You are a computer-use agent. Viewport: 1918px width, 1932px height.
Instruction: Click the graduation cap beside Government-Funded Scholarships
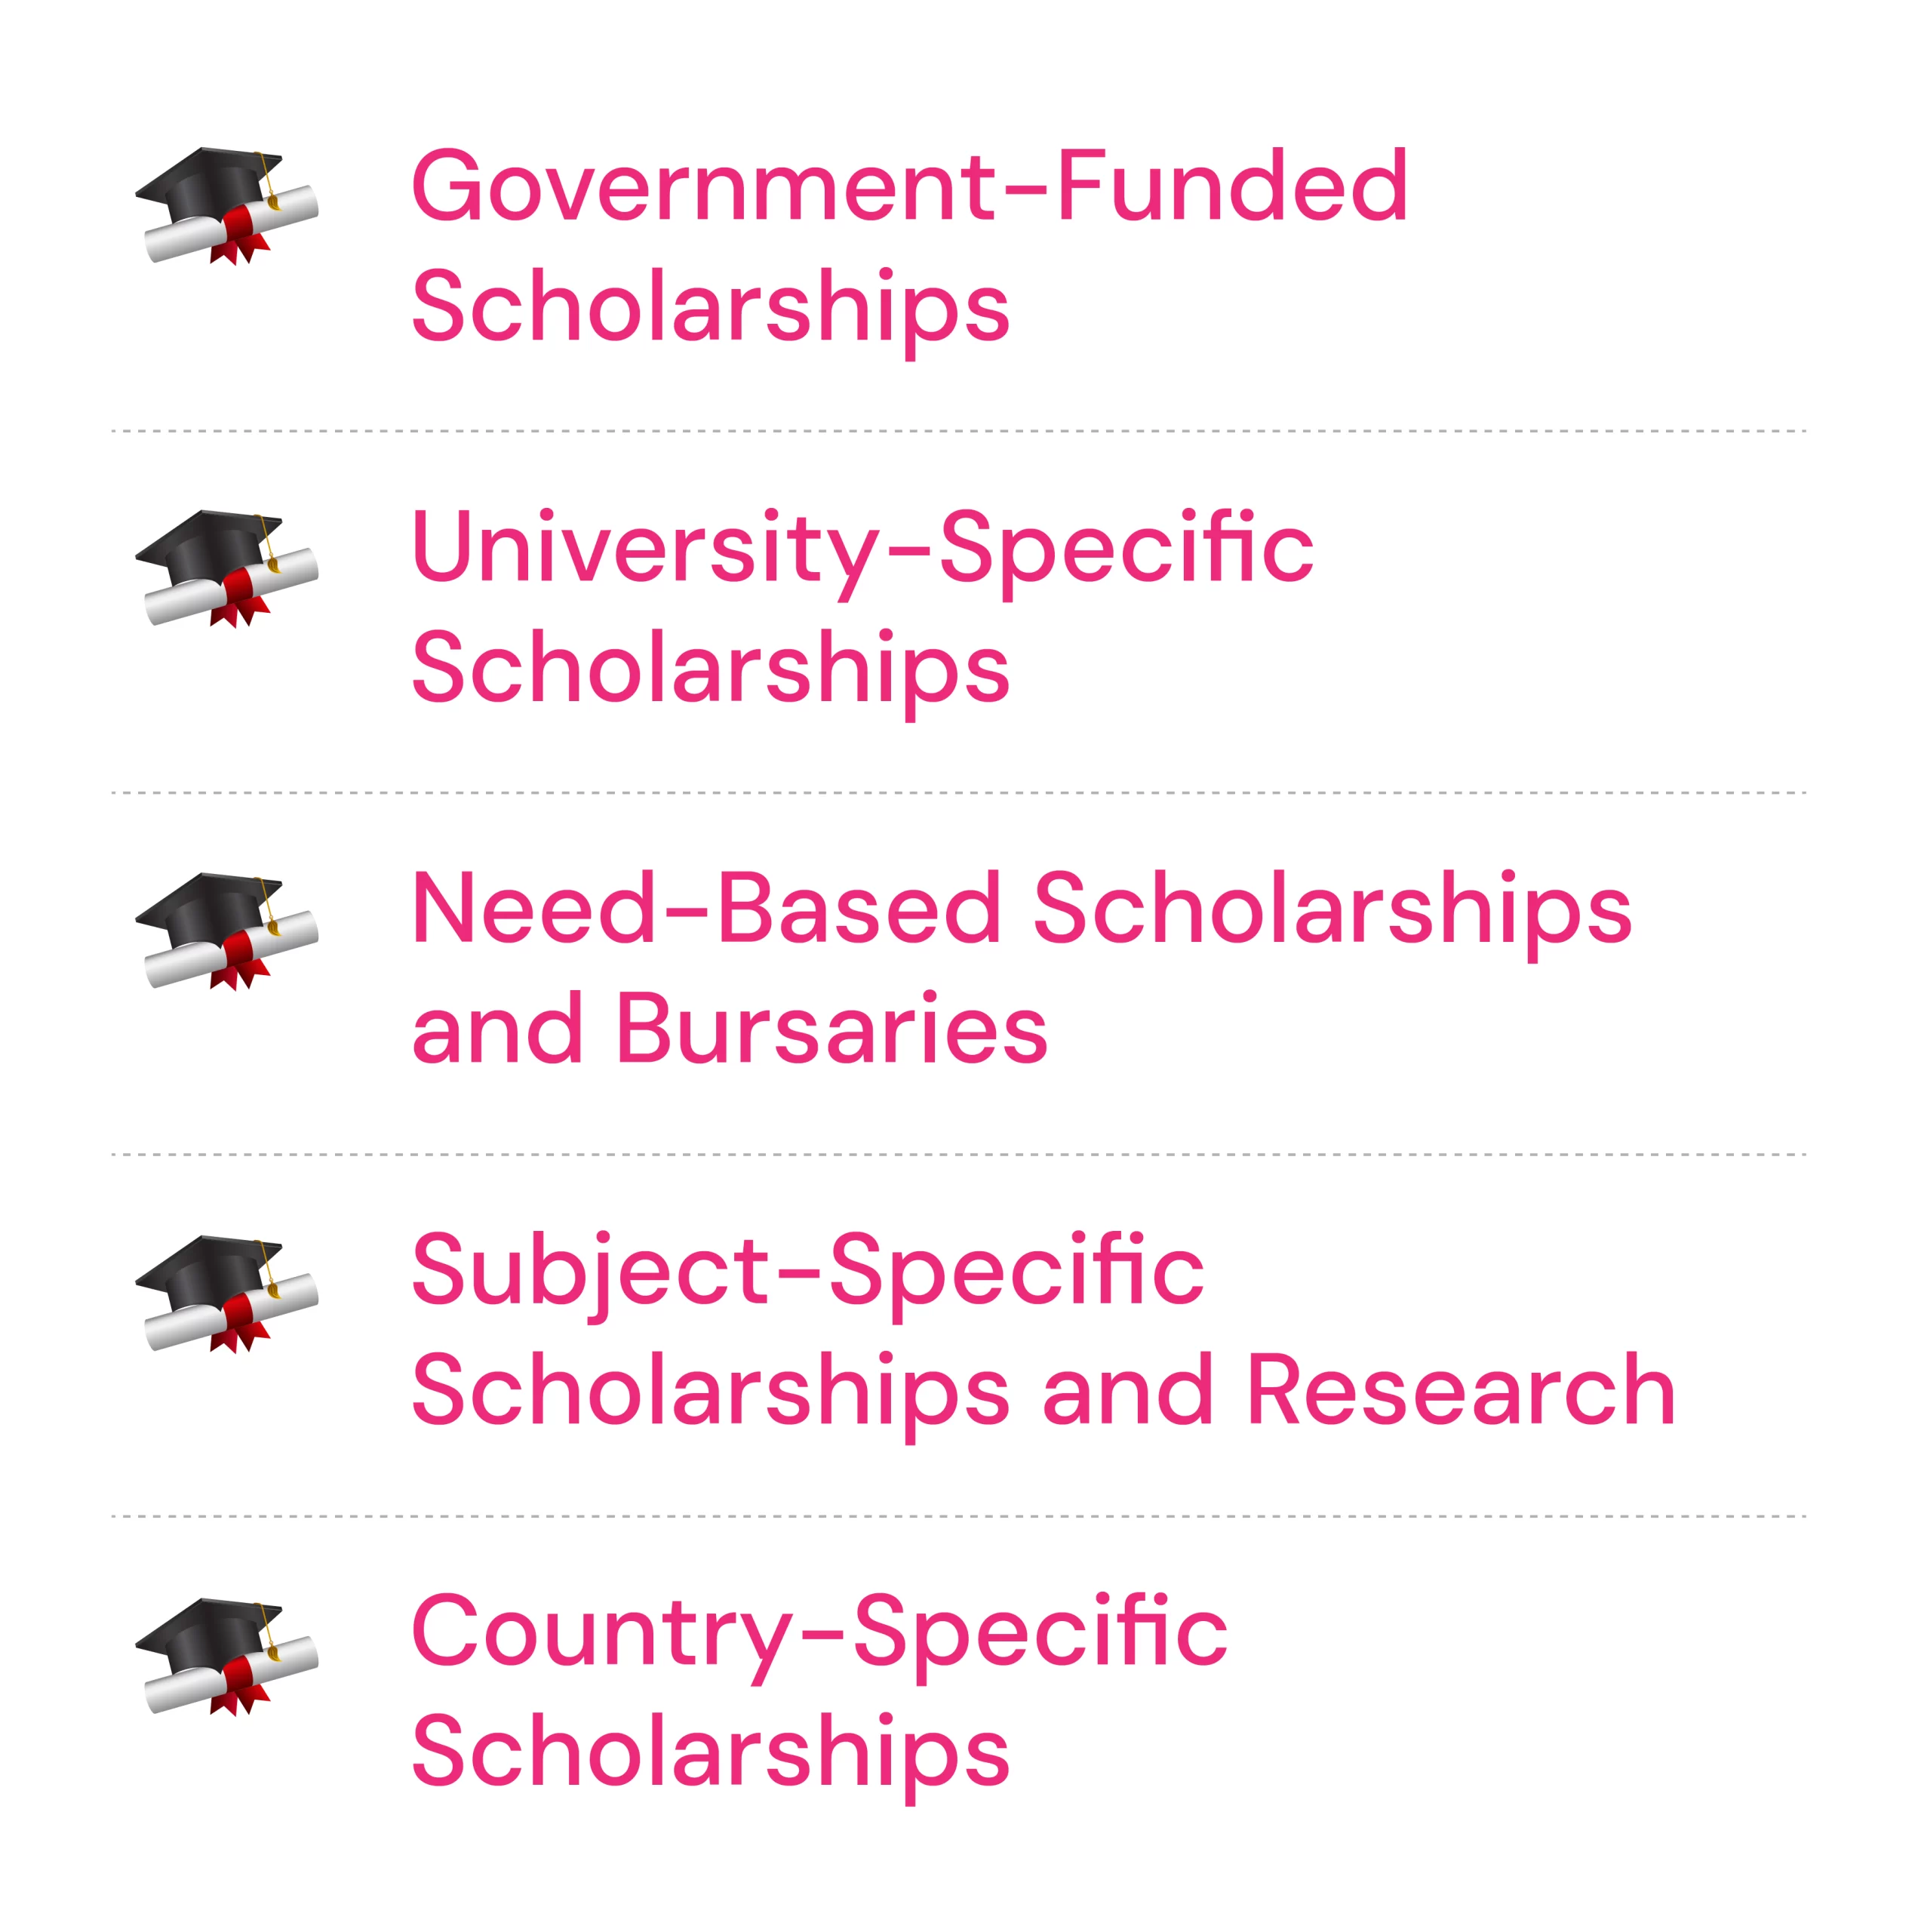click(x=226, y=205)
